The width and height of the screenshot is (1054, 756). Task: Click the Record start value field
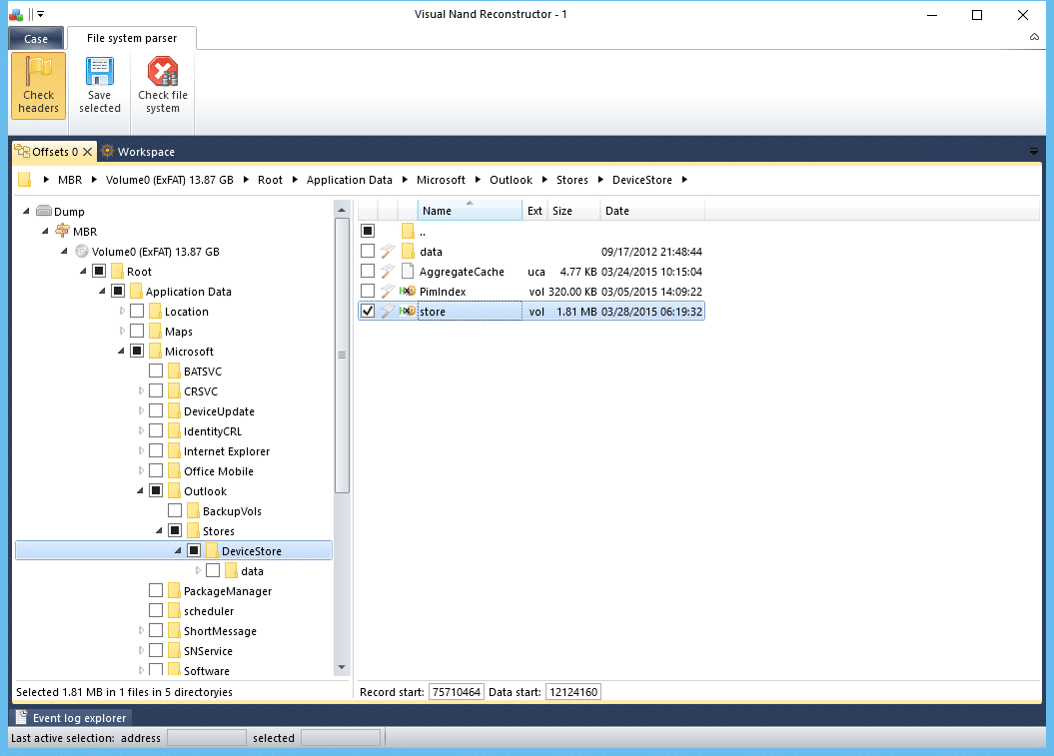point(456,691)
